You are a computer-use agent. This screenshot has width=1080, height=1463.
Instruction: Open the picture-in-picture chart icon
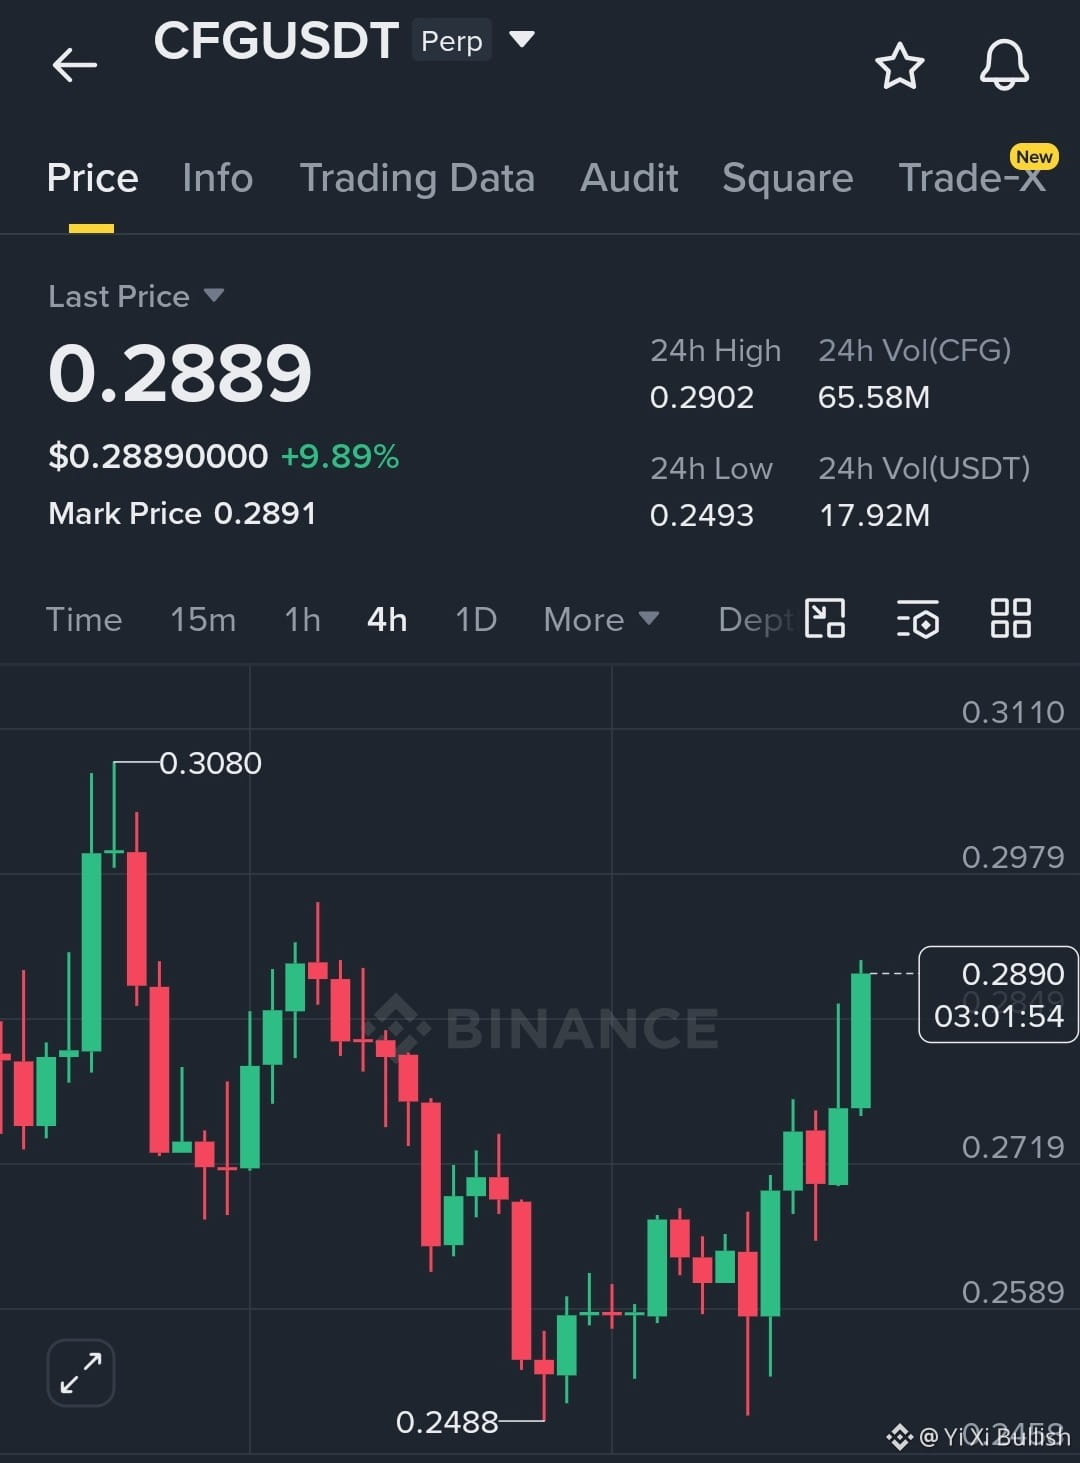(x=825, y=618)
